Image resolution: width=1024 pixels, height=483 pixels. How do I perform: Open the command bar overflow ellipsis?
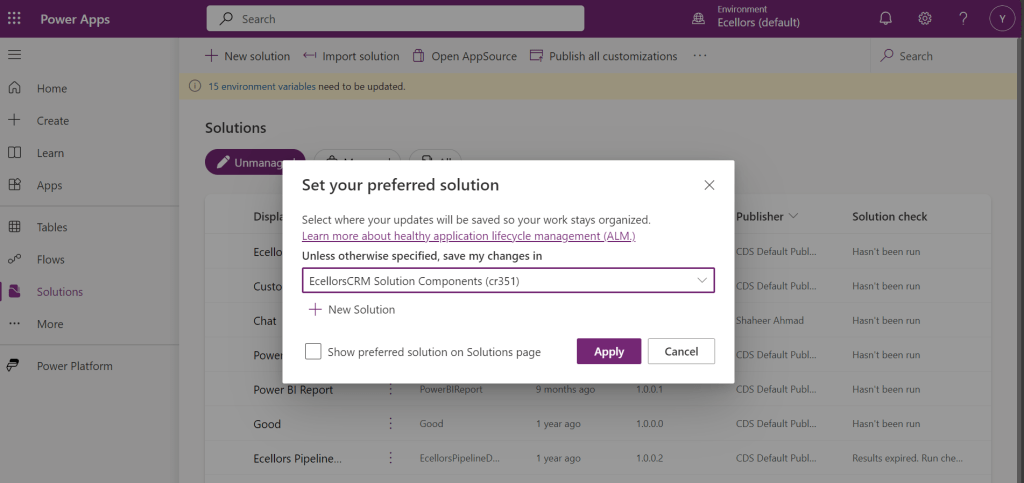point(700,56)
